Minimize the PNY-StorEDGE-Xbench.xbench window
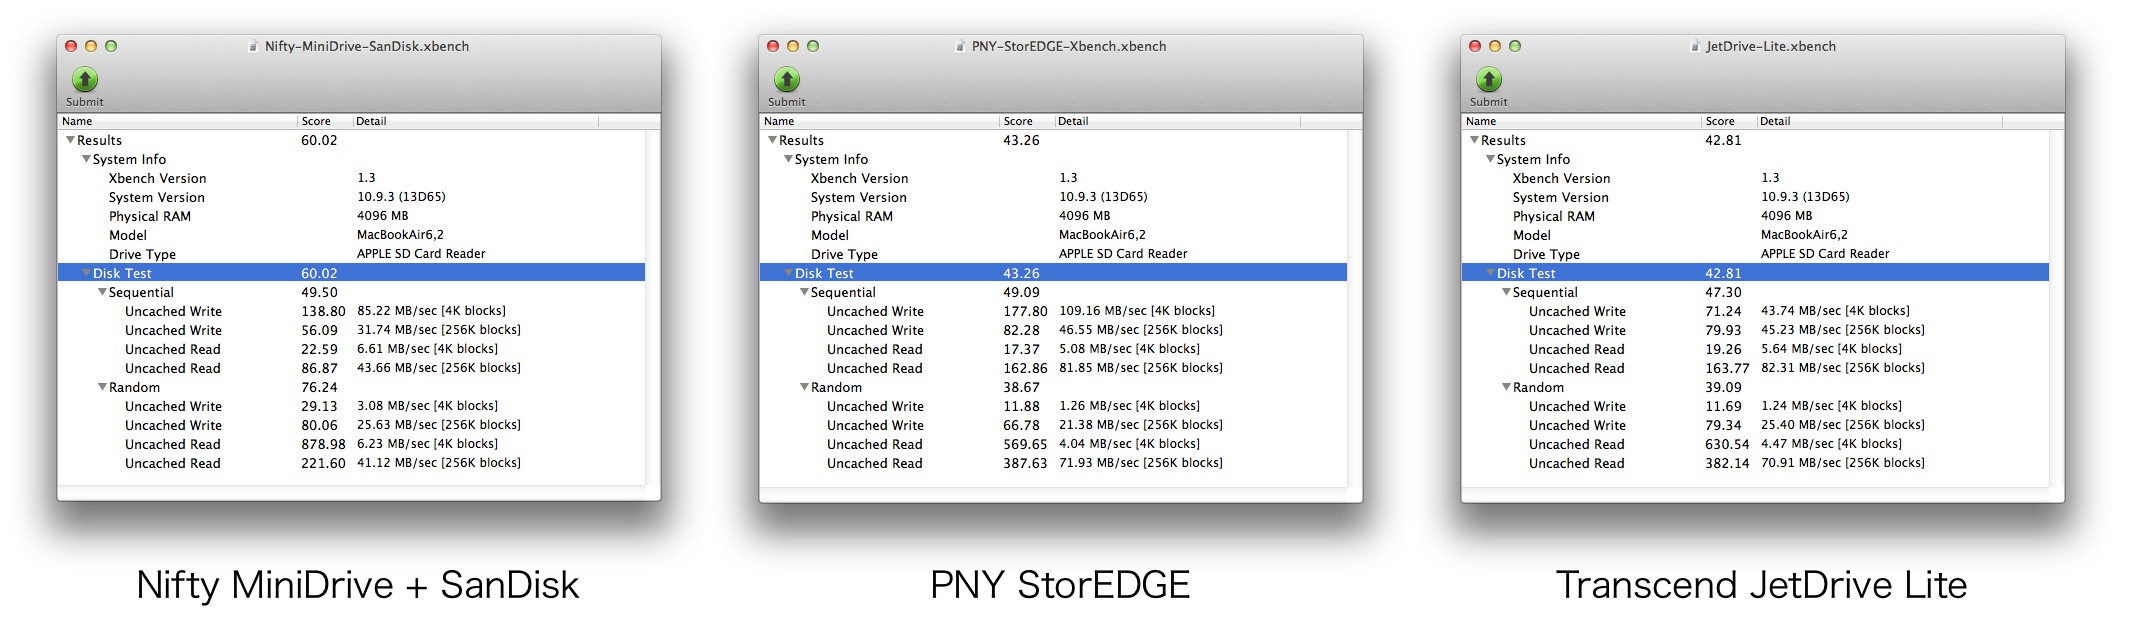 [x=793, y=46]
